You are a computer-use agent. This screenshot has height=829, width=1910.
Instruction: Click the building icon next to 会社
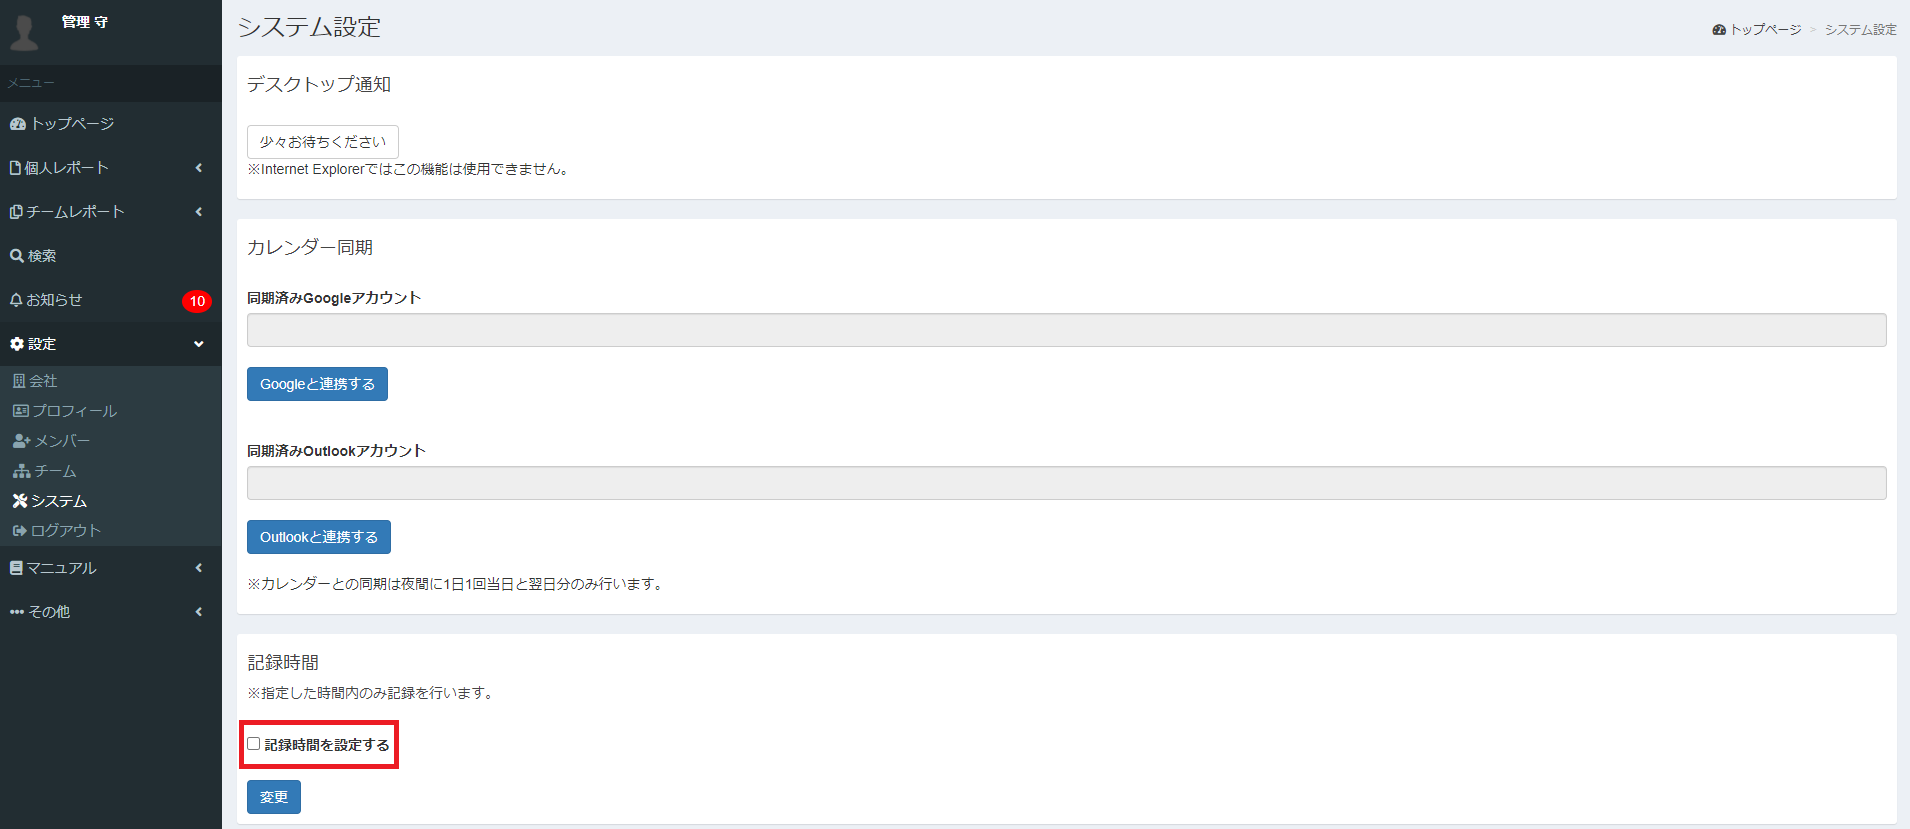19,381
